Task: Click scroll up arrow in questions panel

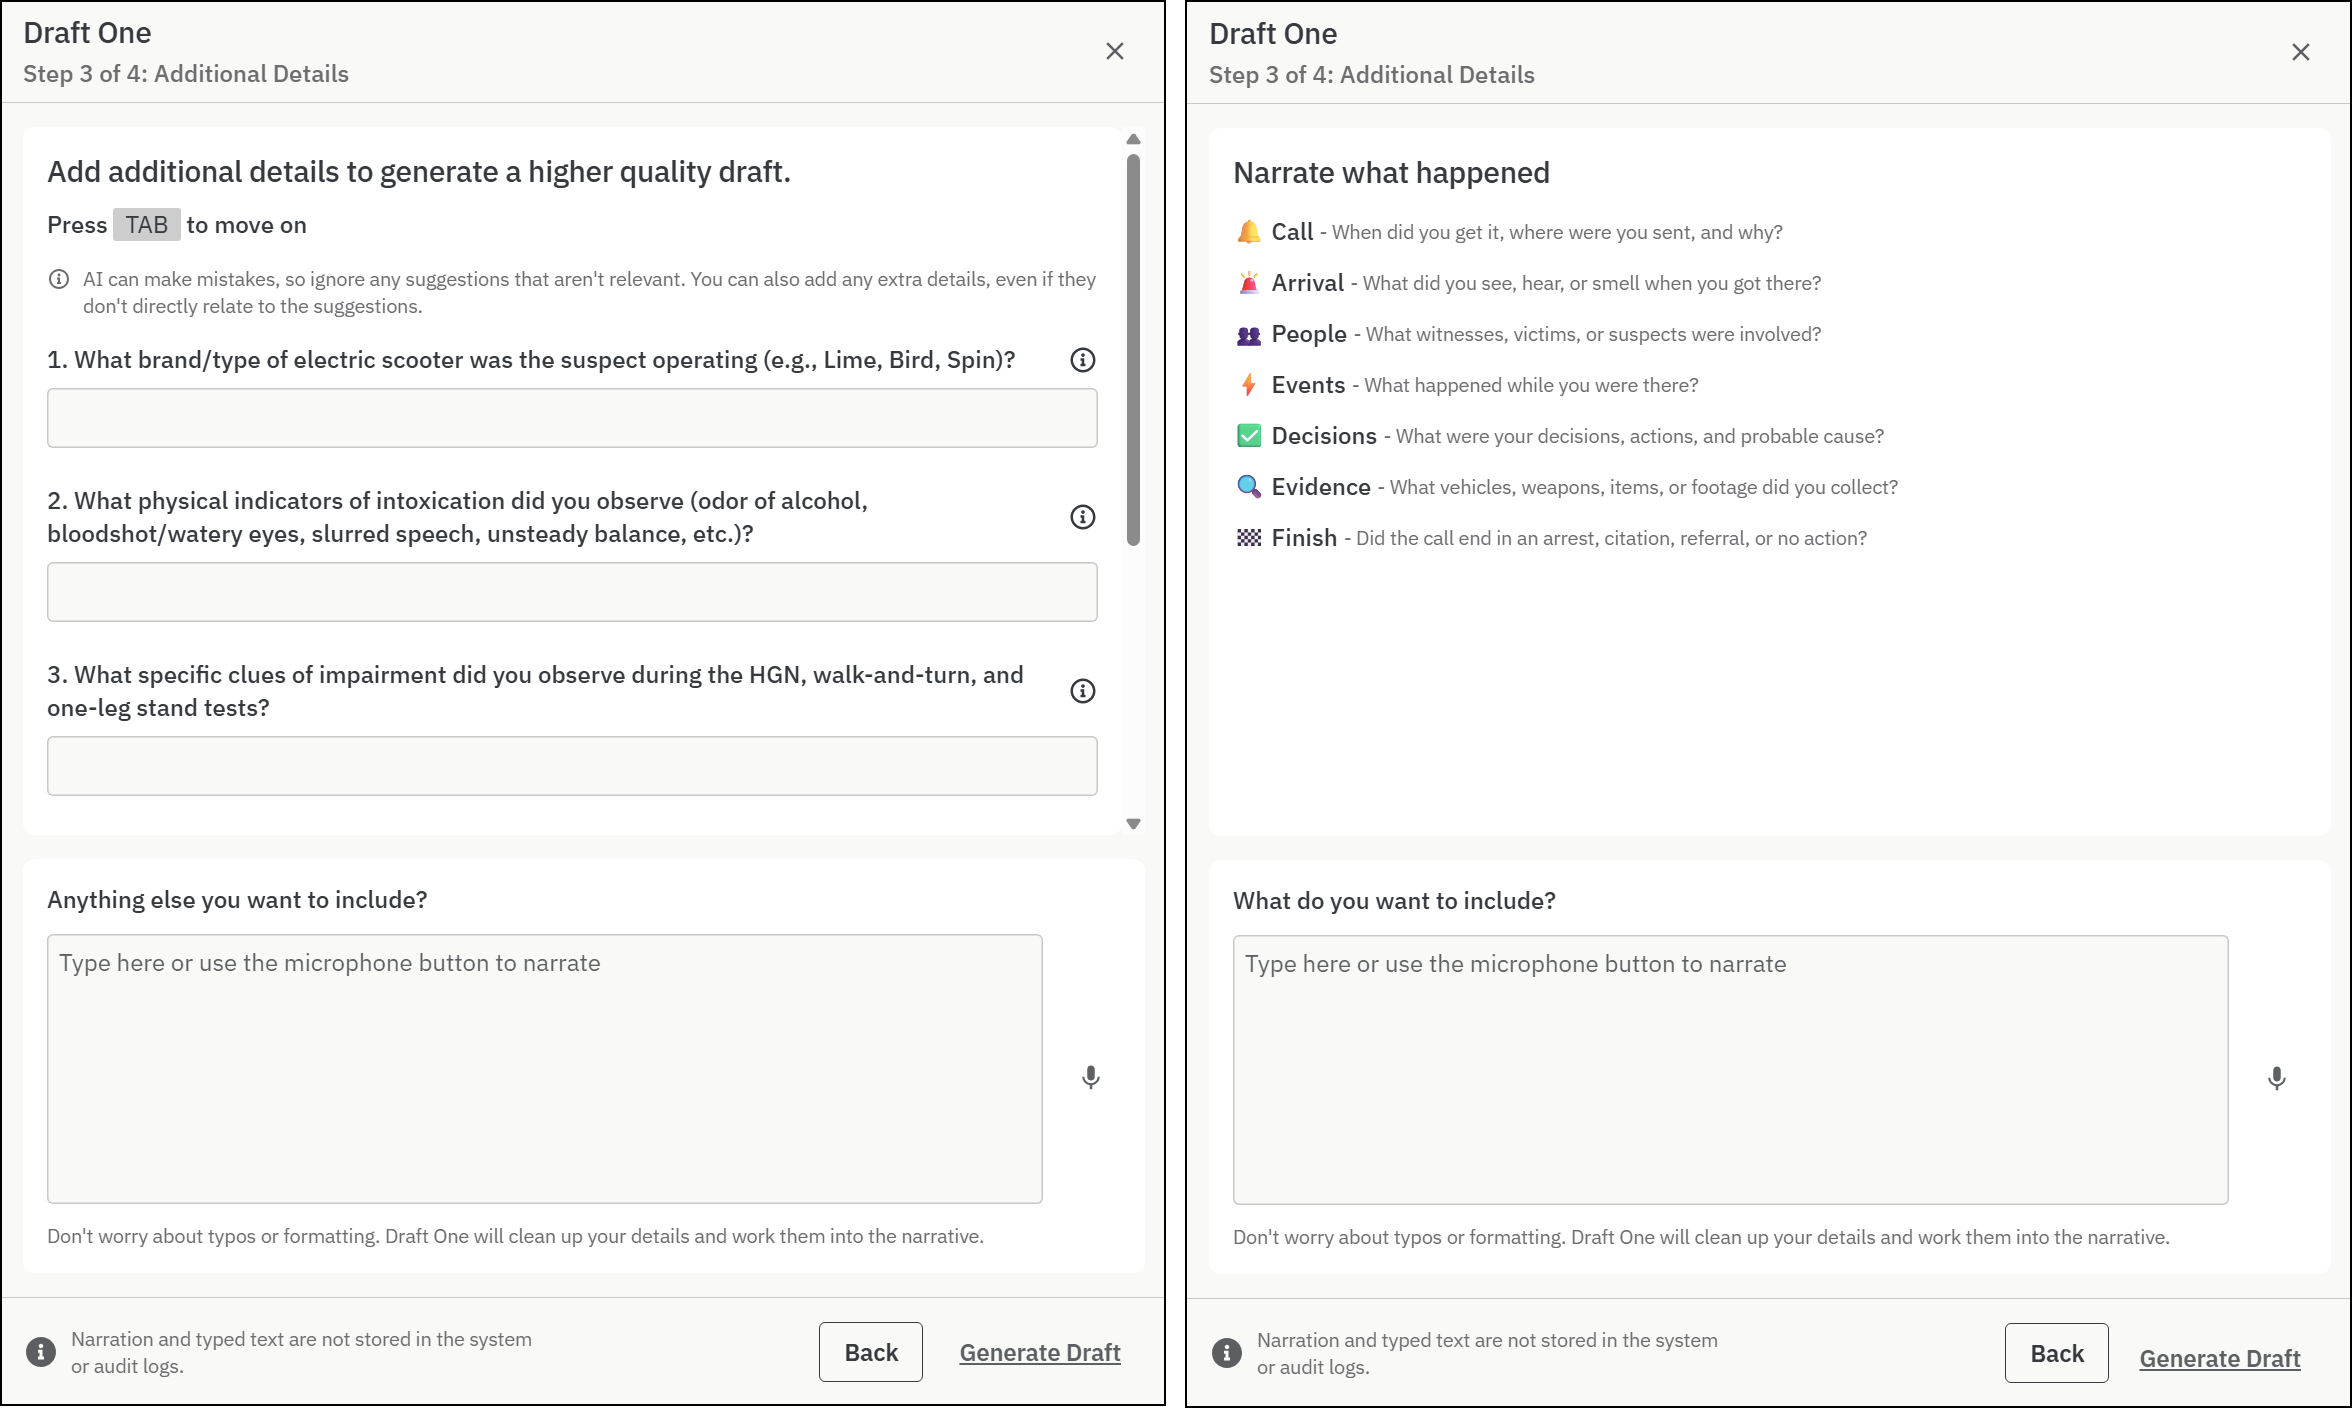Action: tap(1133, 139)
